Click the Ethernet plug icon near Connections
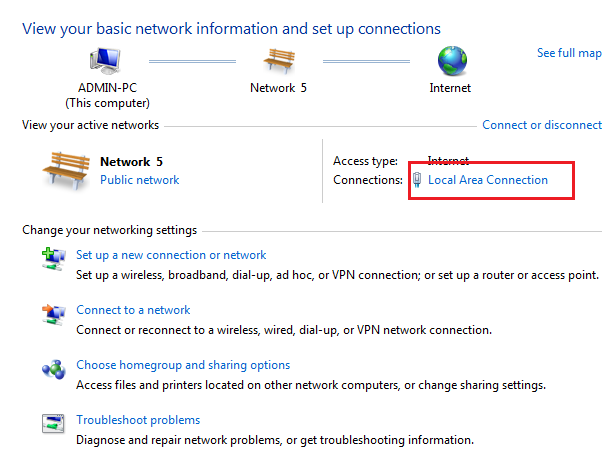This screenshot has height=456, width=616. [417, 180]
